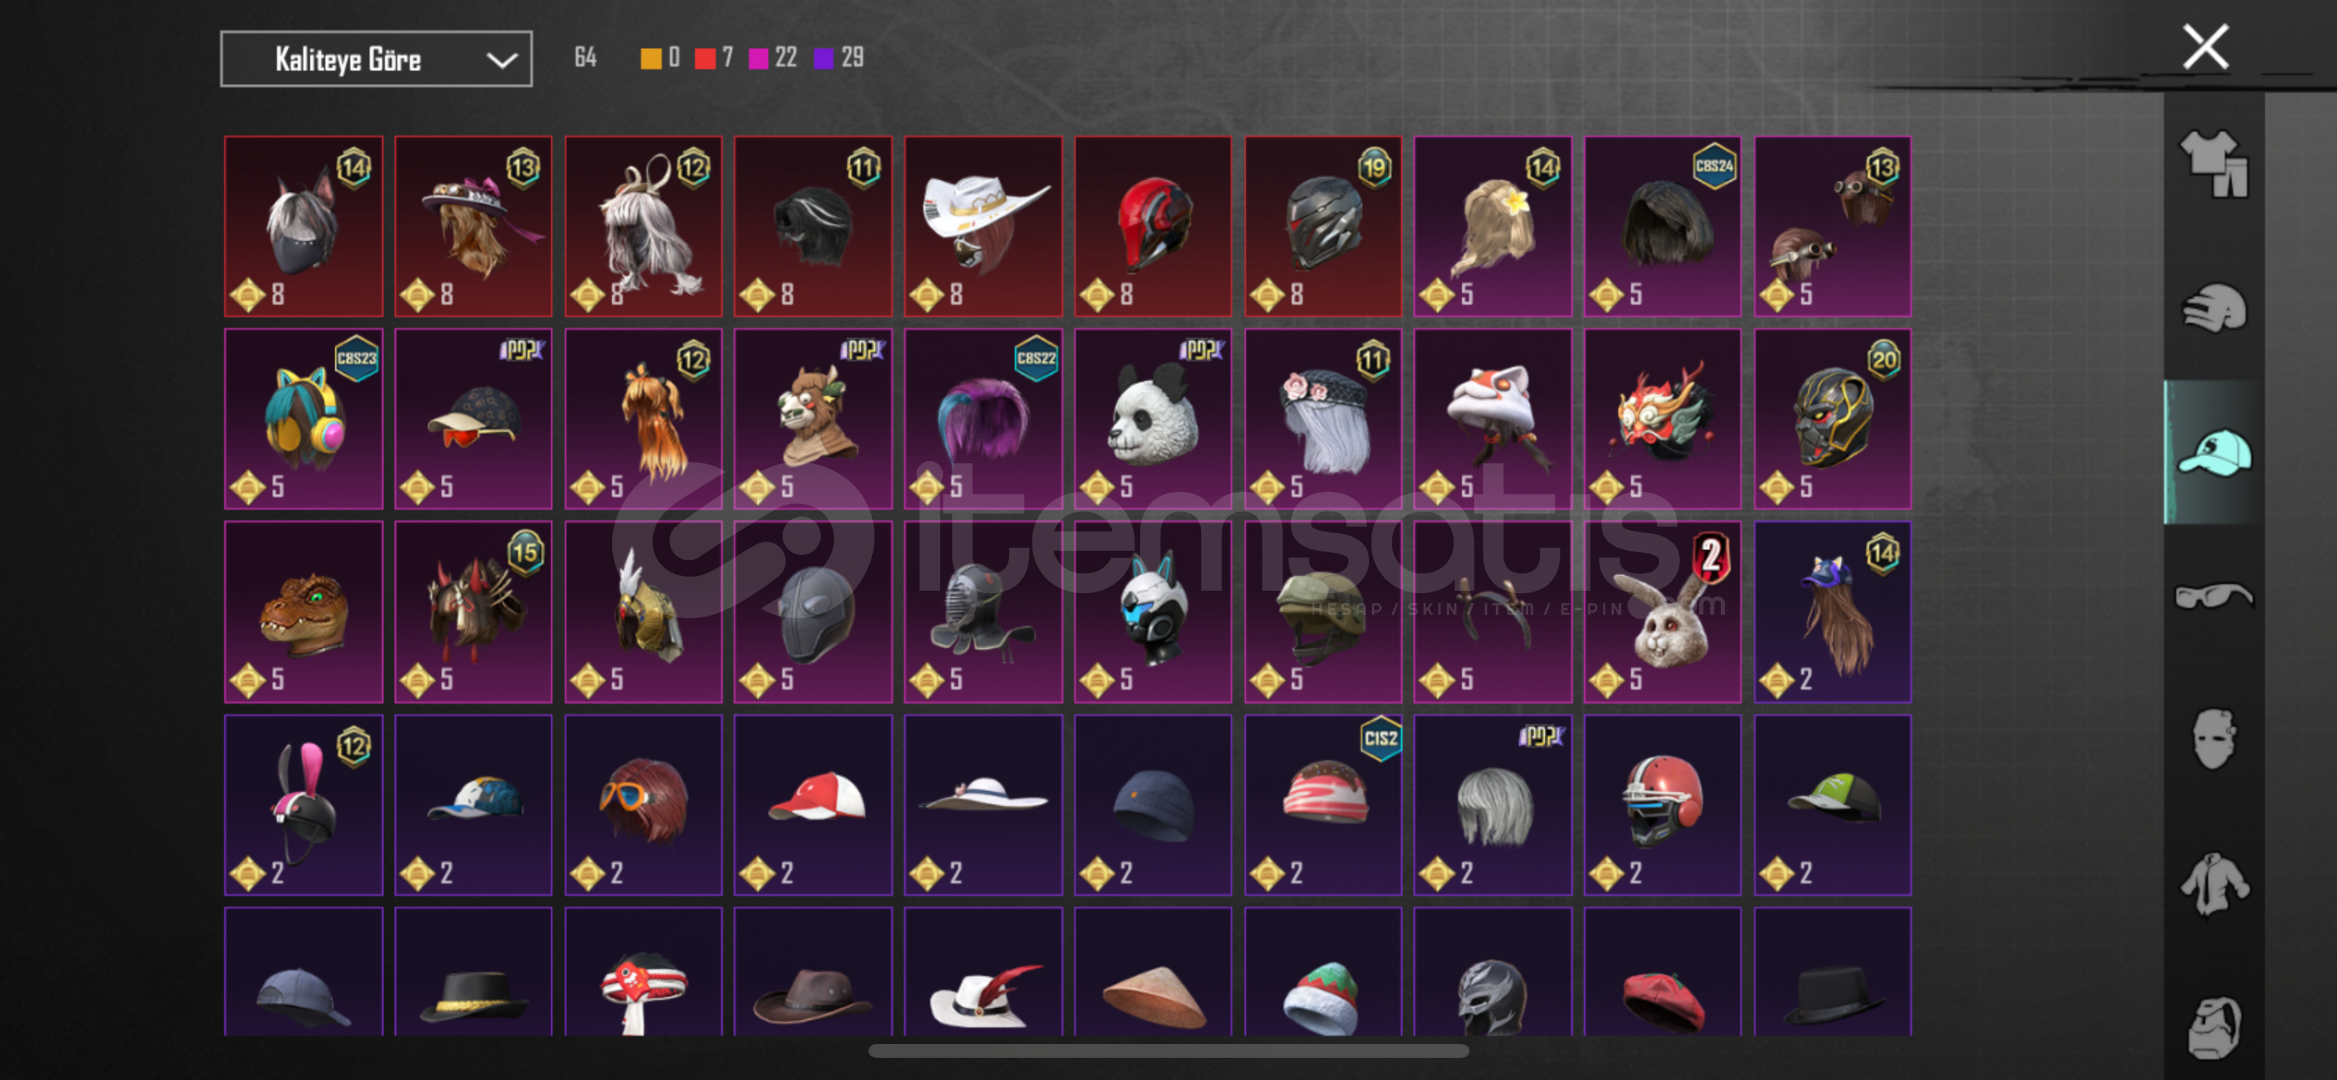This screenshot has width=2337, height=1080.
Task: Pick the T-rex dinosaur mask
Action: [304, 611]
